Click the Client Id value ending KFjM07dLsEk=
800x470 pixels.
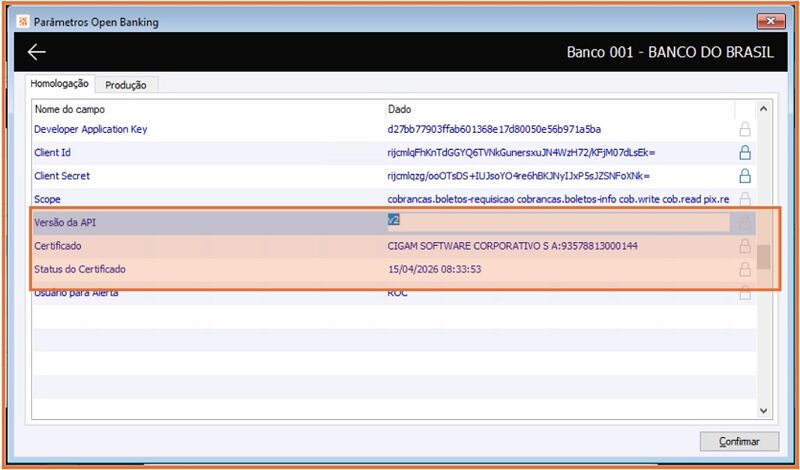(x=521, y=153)
